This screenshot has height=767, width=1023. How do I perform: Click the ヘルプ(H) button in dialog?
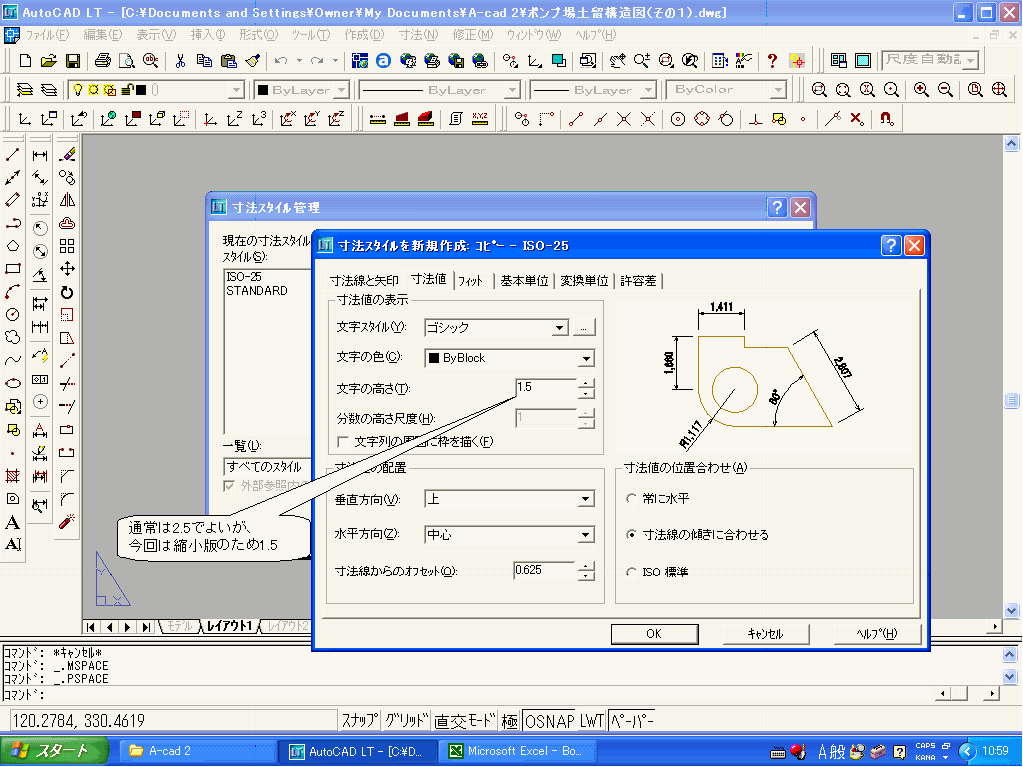877,634
